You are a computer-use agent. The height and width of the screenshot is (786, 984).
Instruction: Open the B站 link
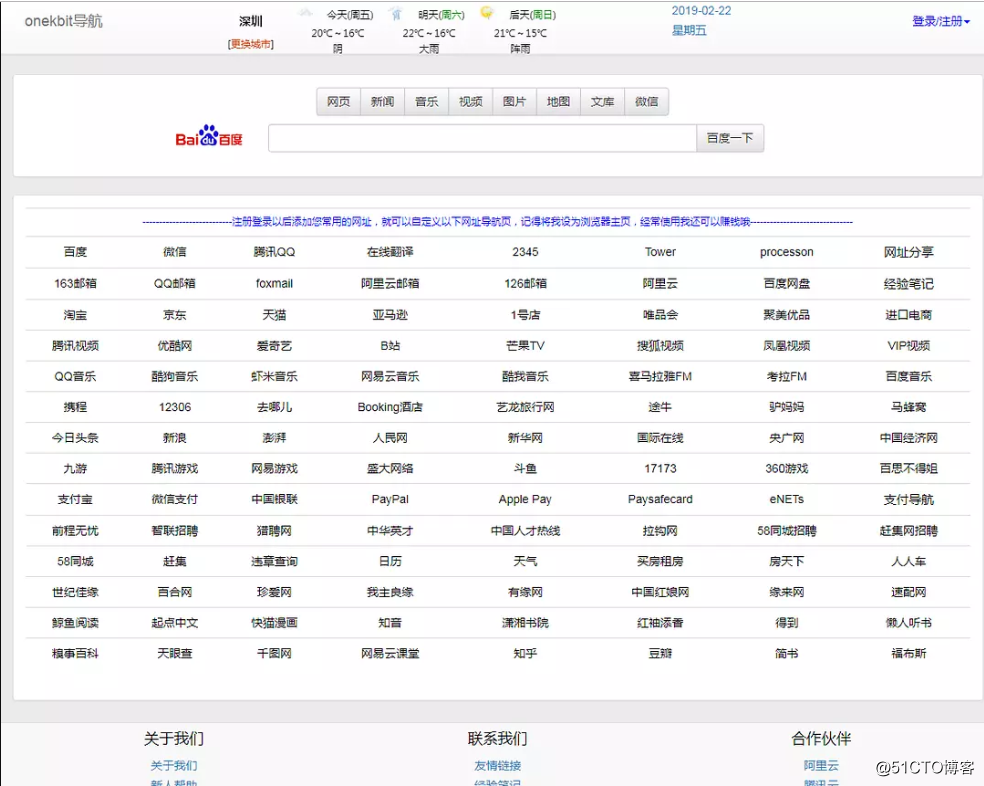coord(390,345)
